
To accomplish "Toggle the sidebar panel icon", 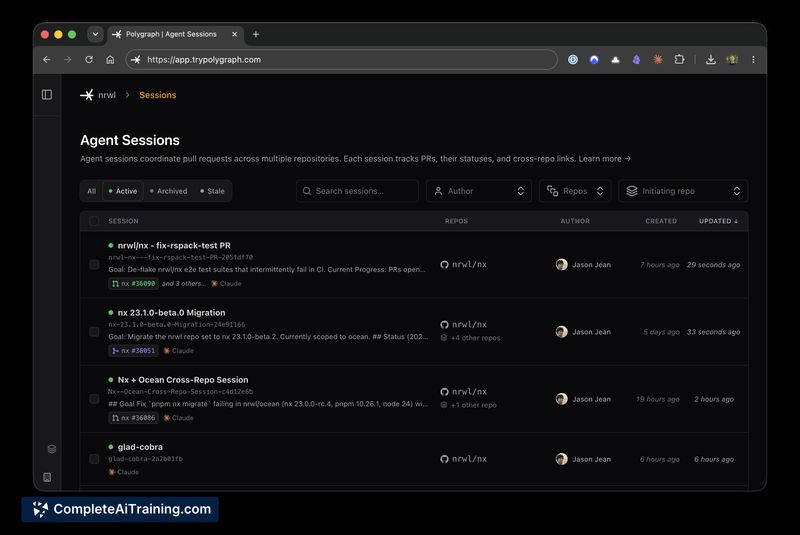I will pyautogui.click(x=47, y=95).
